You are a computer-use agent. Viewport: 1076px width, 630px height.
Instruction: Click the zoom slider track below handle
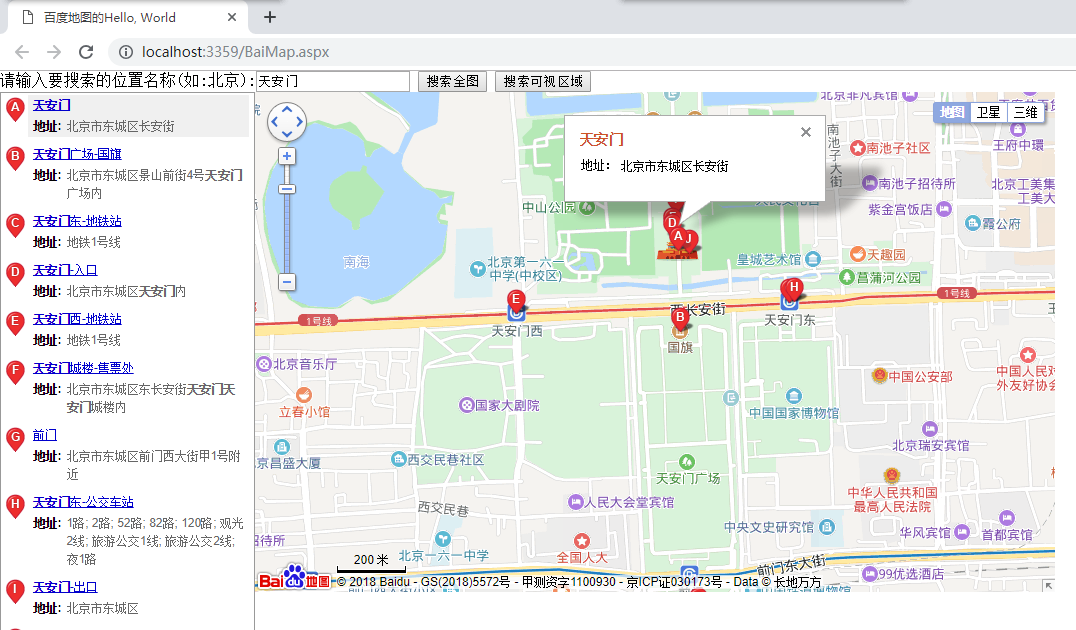287,233
